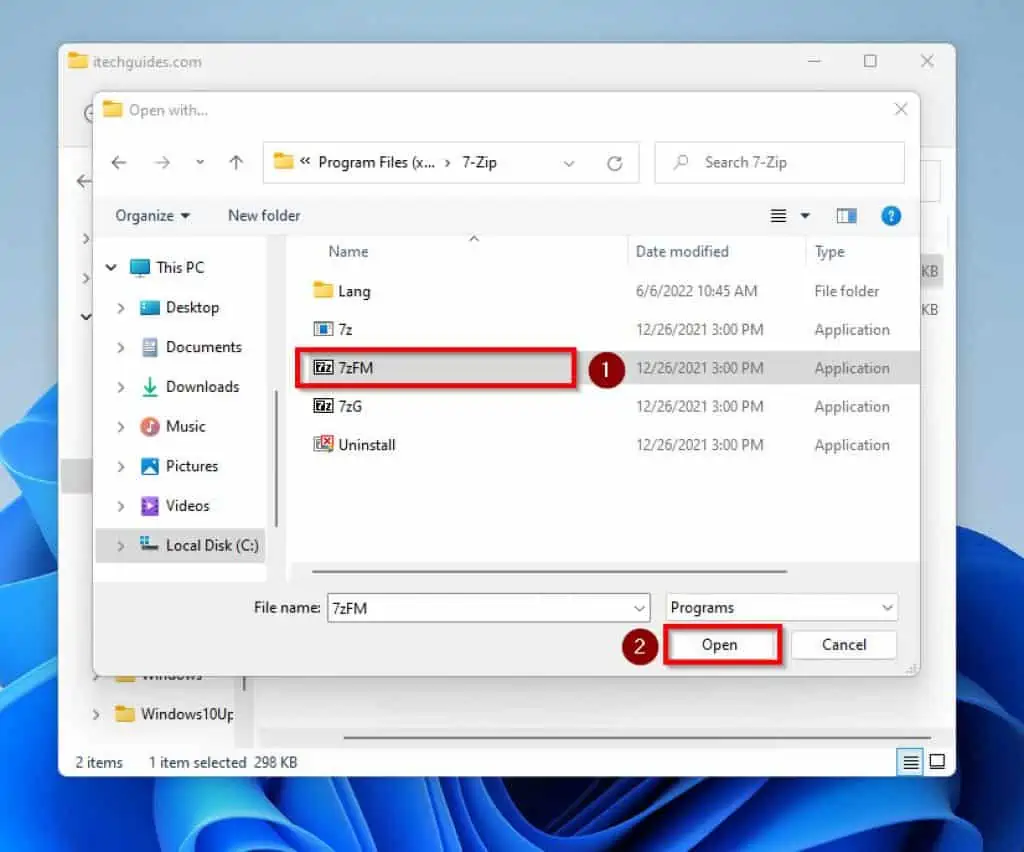Expand address bar previous locations chevron
This screenshot has width=1024, height=852.
click(569, 163)
